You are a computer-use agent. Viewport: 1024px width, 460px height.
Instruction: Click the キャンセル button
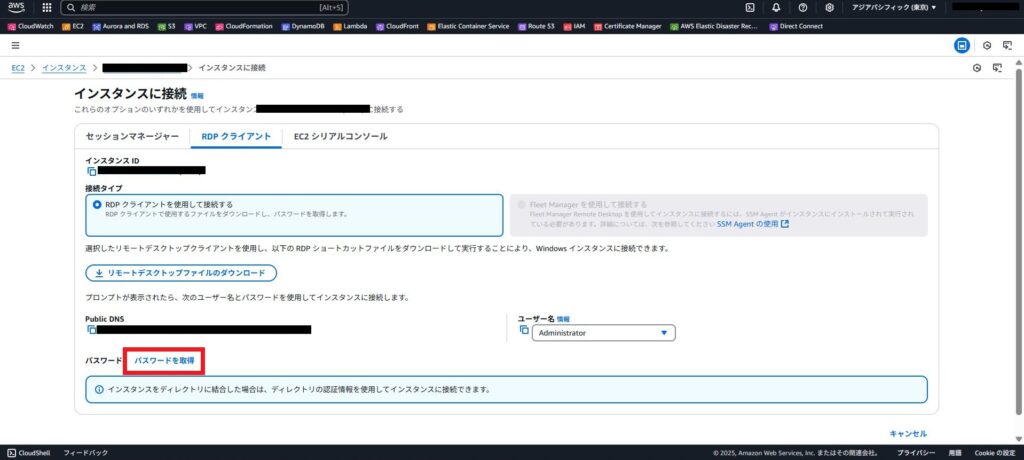click(x=908, y=433)
